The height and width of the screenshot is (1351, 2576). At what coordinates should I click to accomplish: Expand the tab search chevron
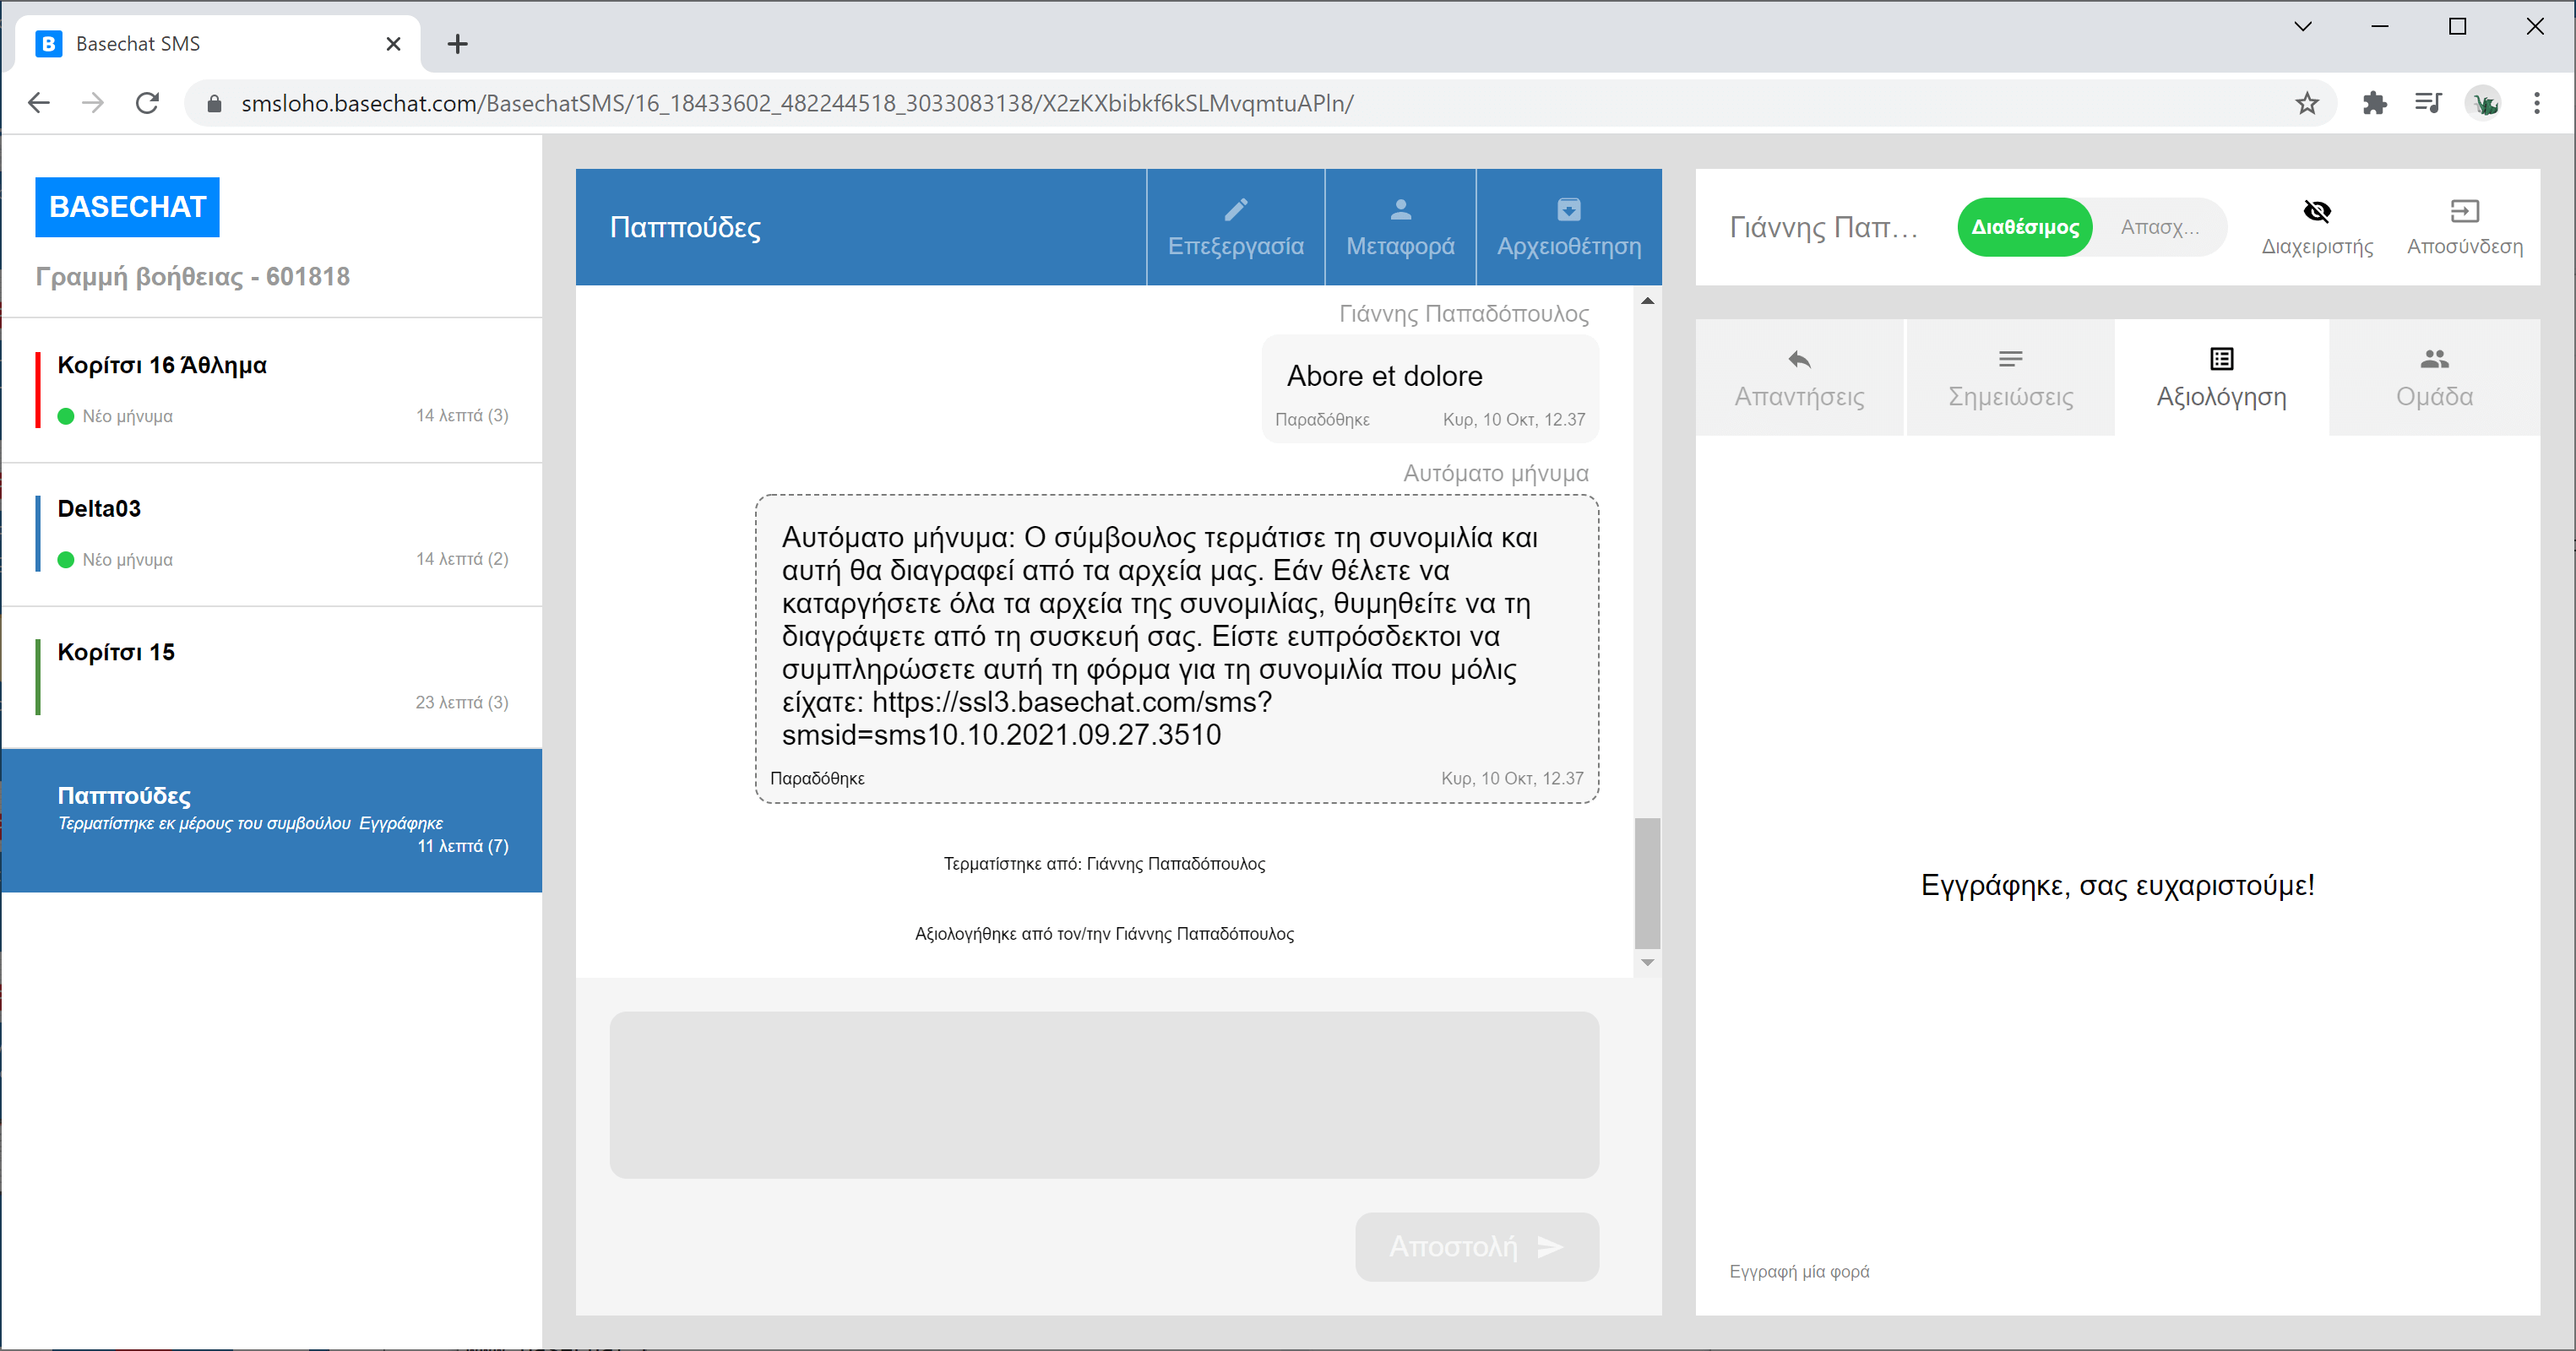[2302, 27]
